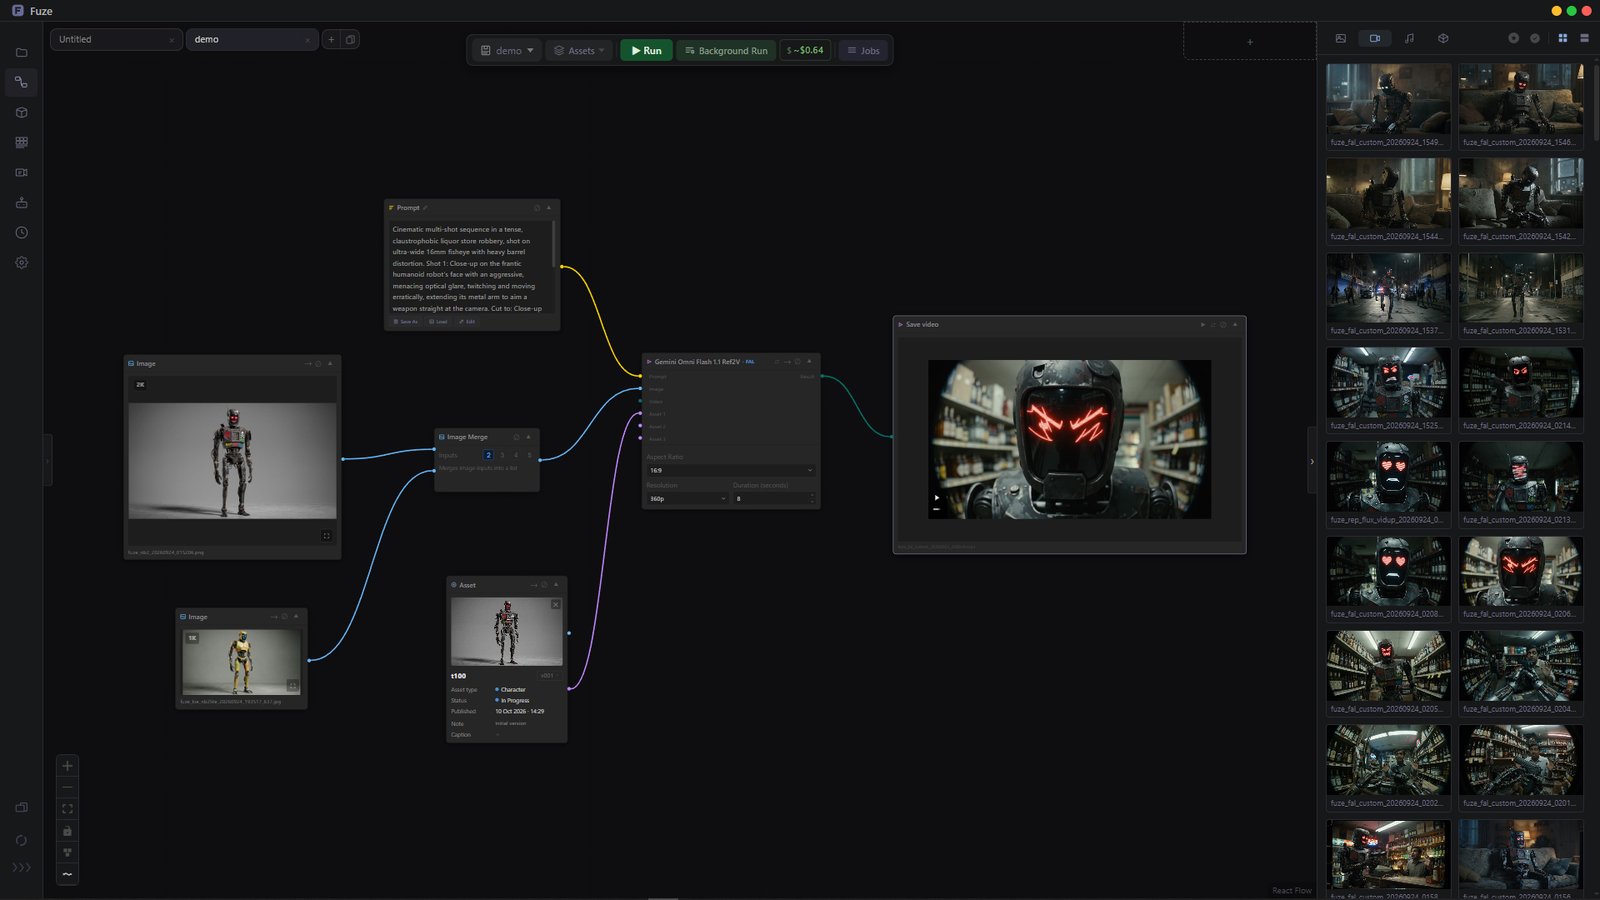This screenshot has width=1600, height=900.
Task: Filter asset panel to audio
Action: [x=1409, y=38]
